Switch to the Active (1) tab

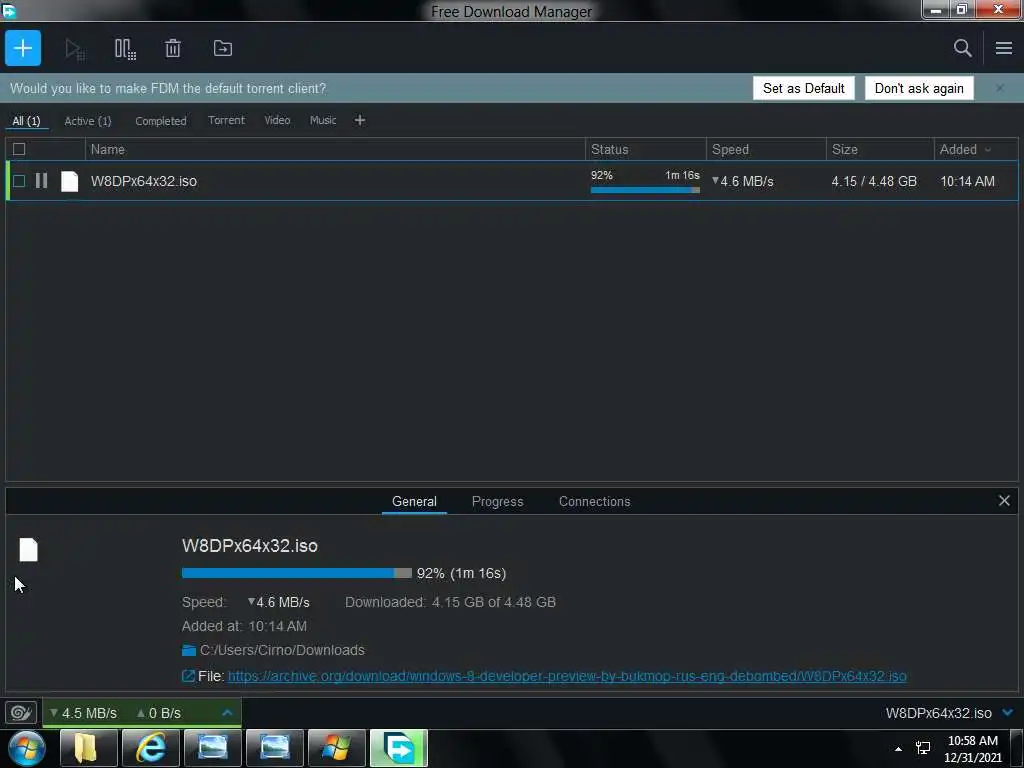[88, 121]
